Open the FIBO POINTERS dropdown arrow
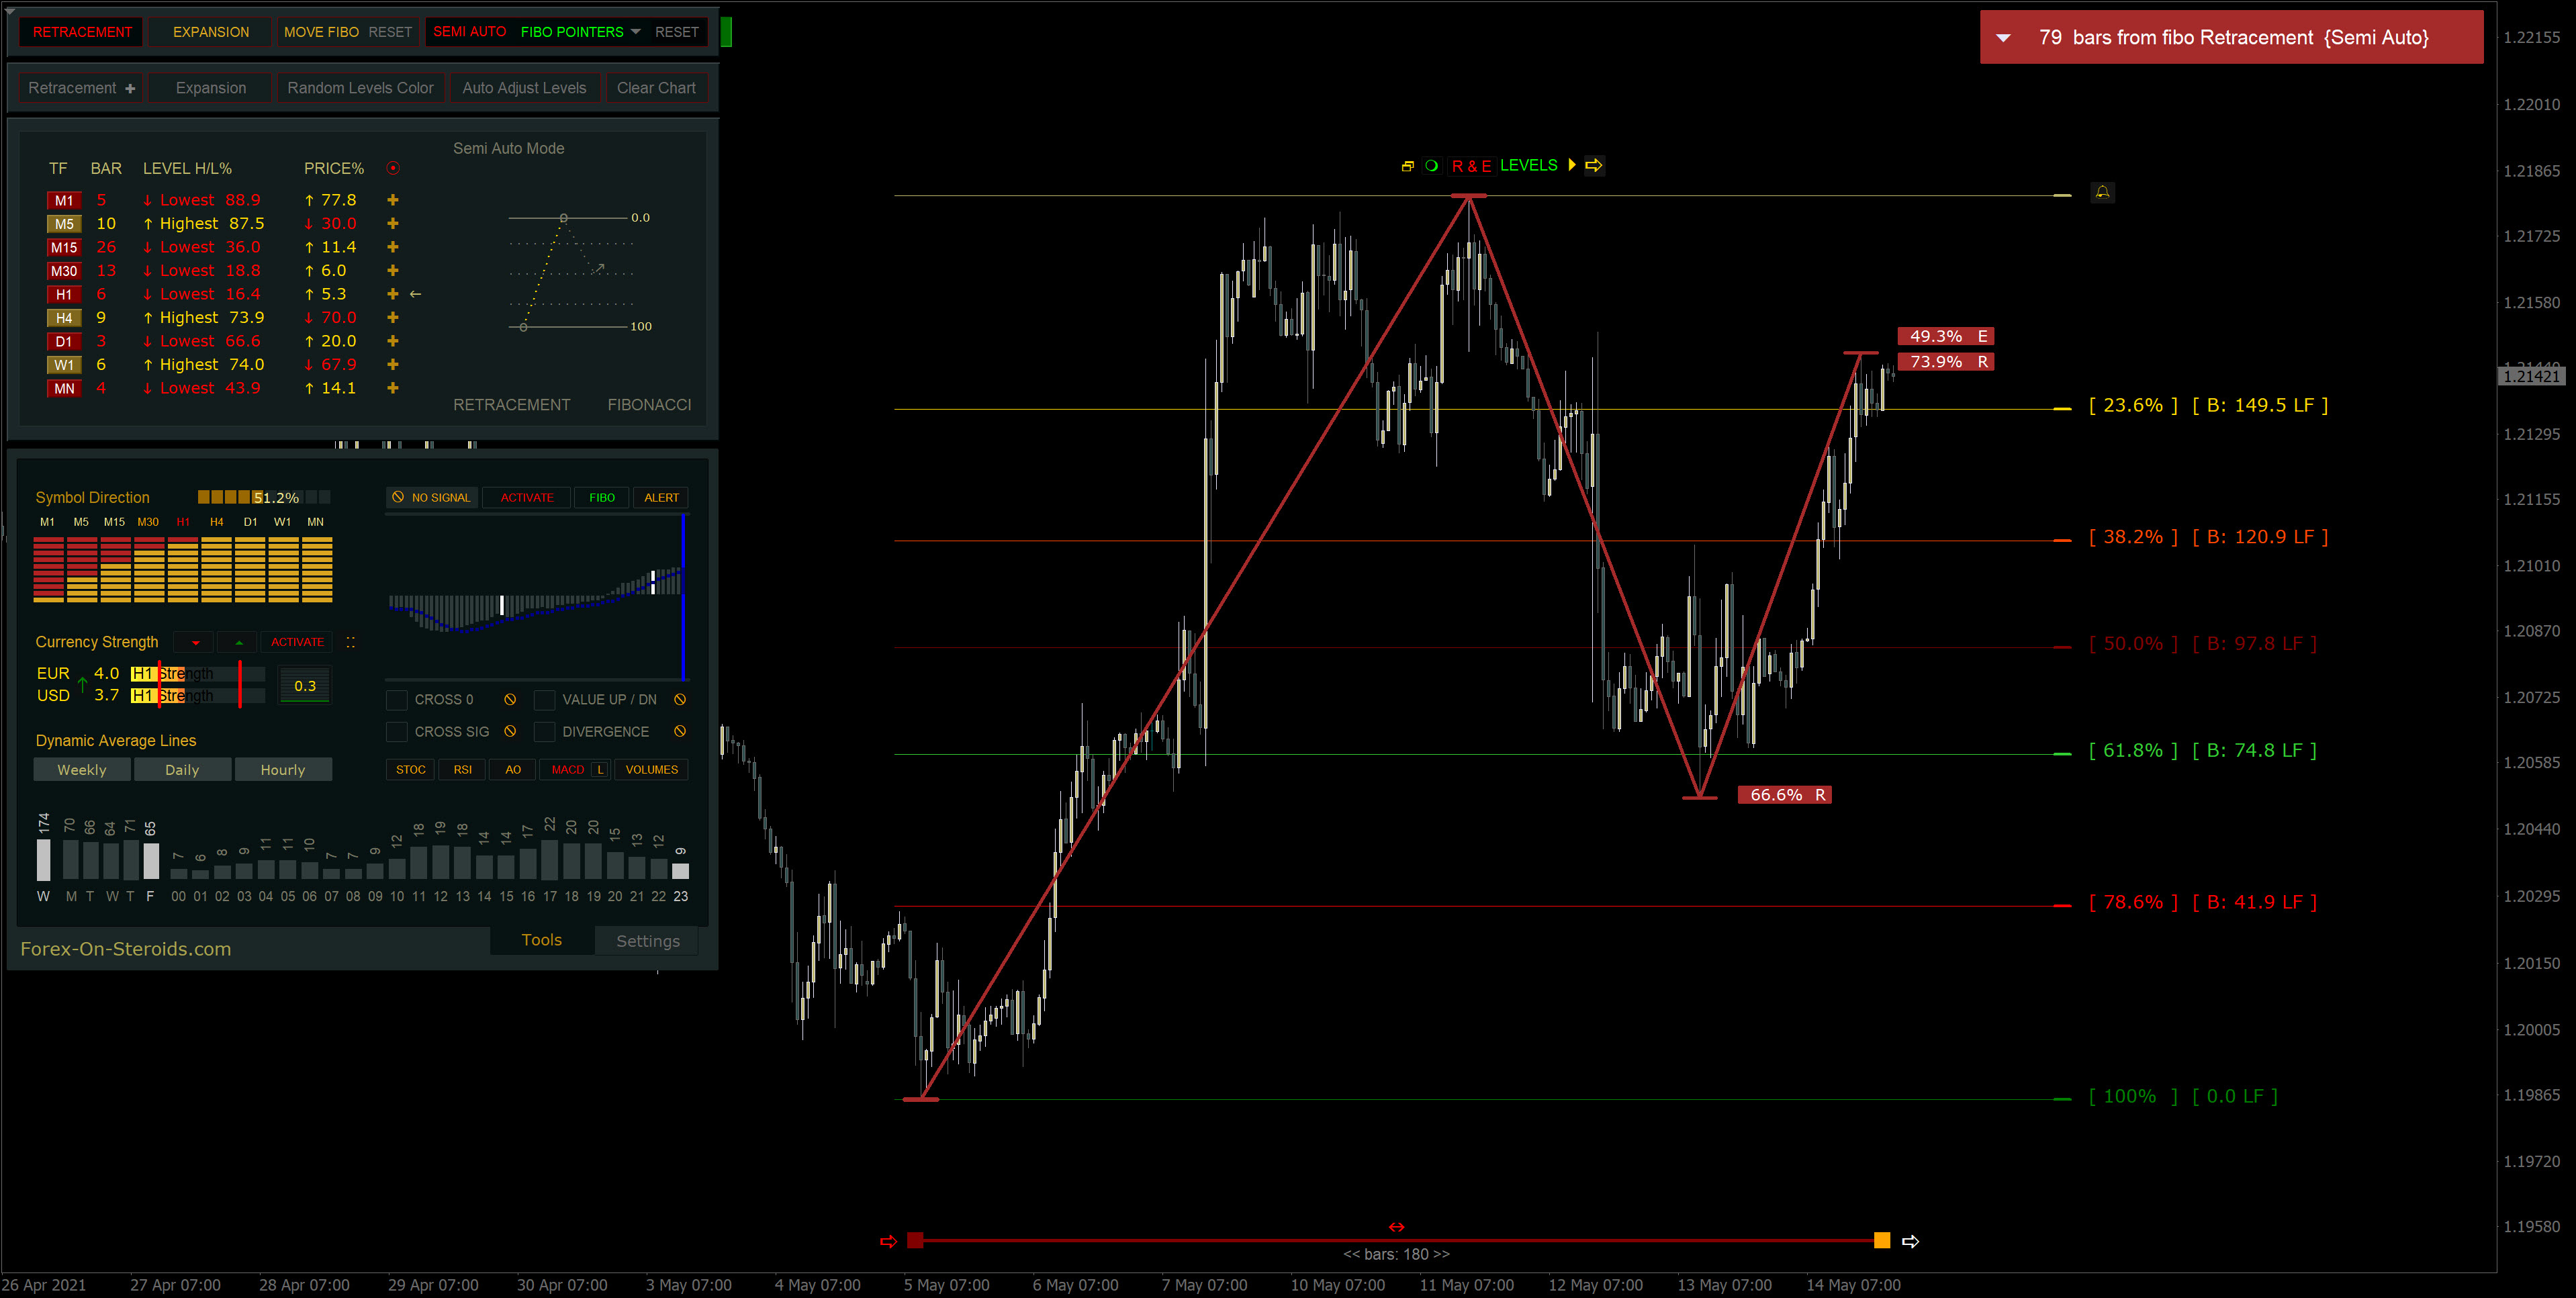2576x1298 pixels. click(x=636, y=32)
